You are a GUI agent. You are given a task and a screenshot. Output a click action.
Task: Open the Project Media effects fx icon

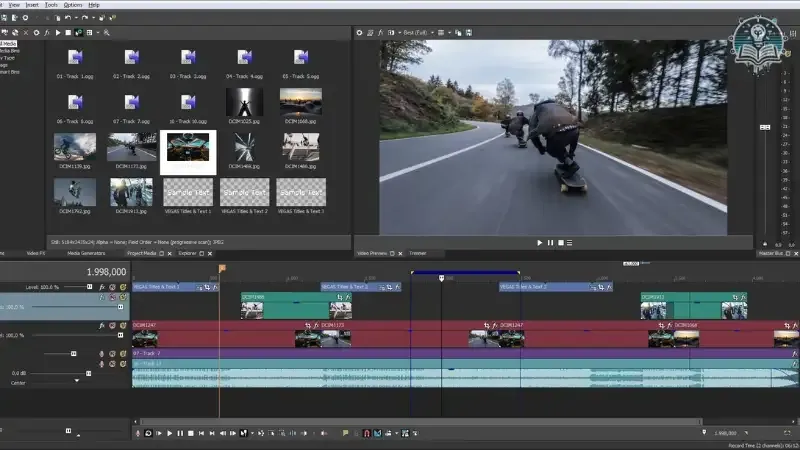pyautogui.click(x=47, y=33)
